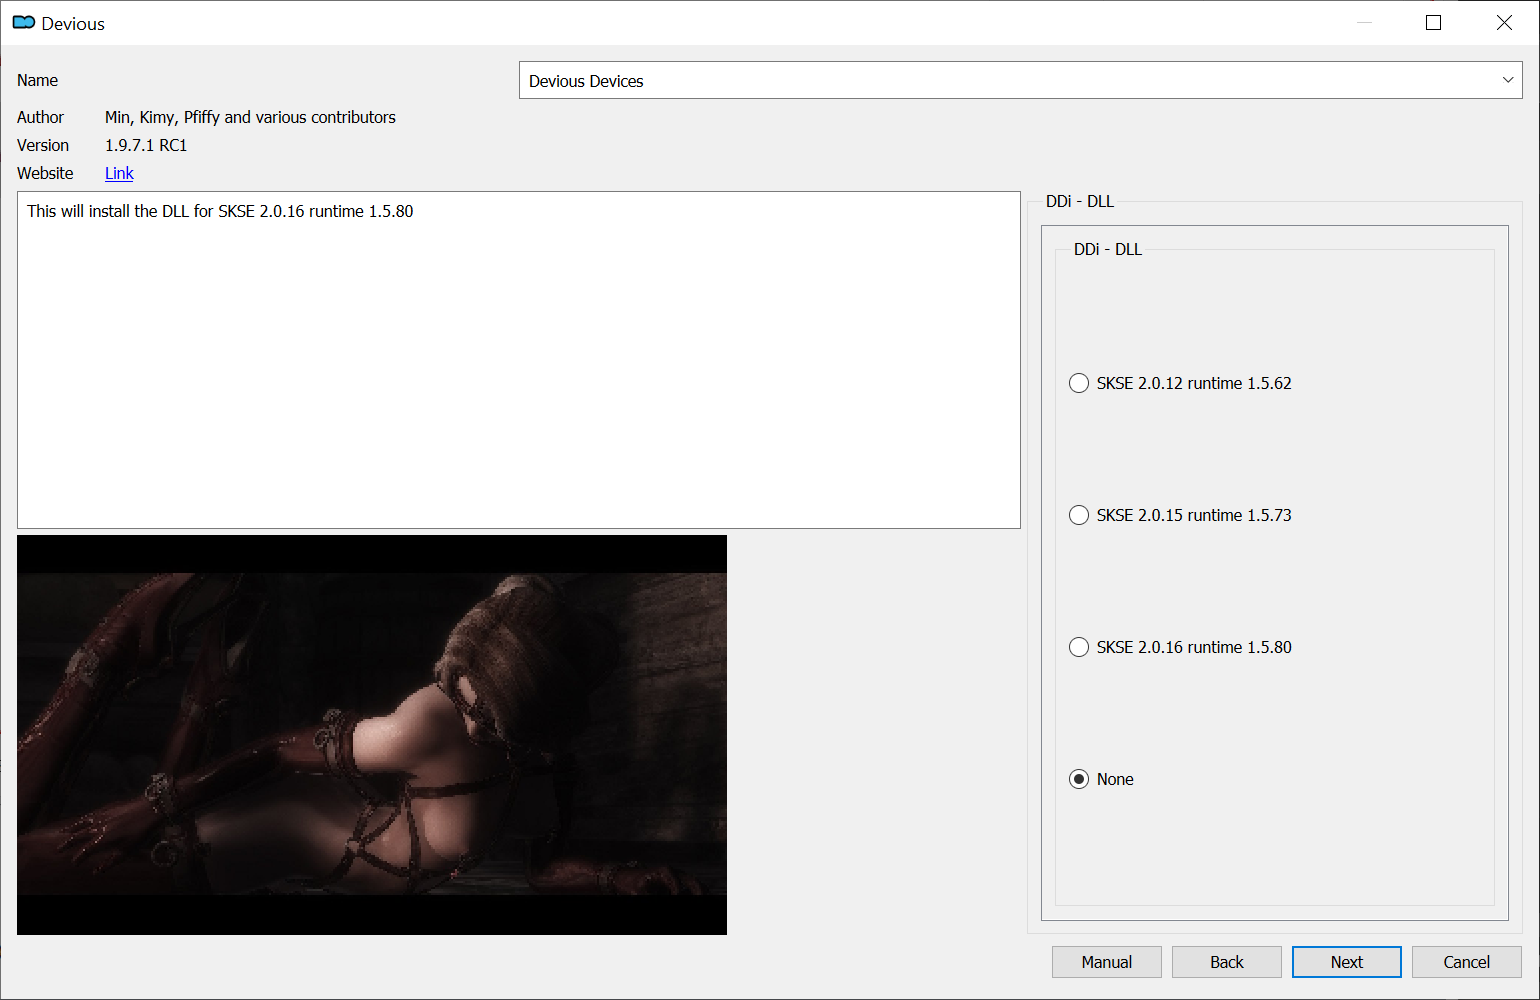This screenshot has height=1000, width=1540.
Task: Close the Devious window
Action: pos(1504,23)
